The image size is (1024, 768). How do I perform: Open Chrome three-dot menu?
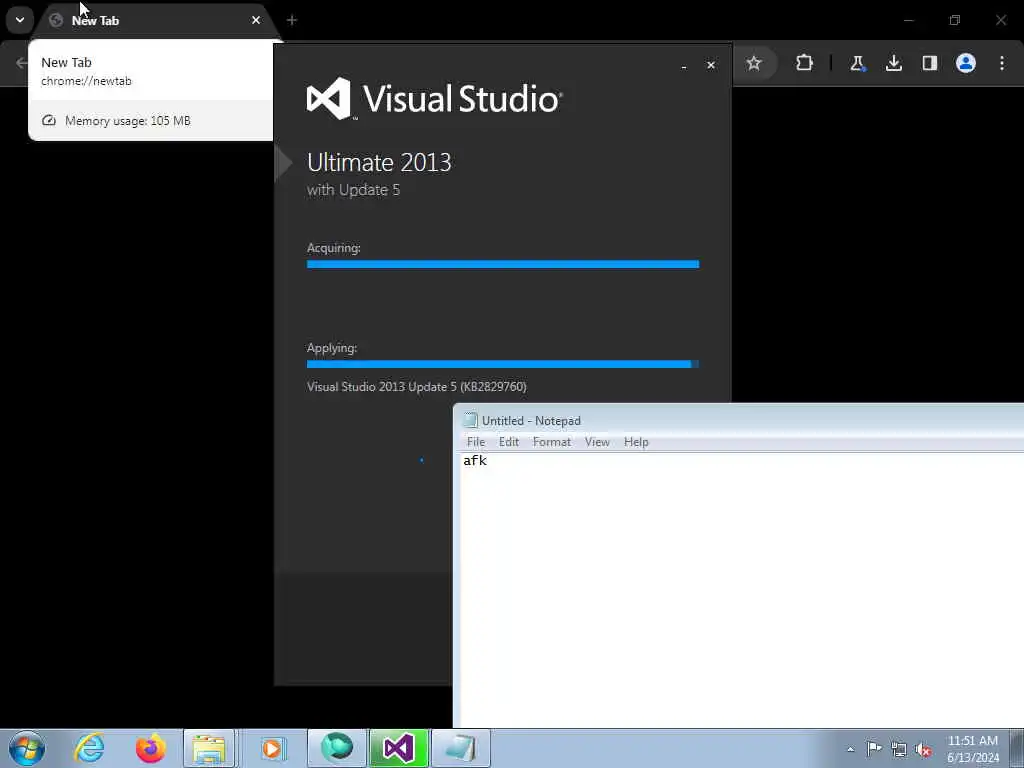(x=1002, y=63)
